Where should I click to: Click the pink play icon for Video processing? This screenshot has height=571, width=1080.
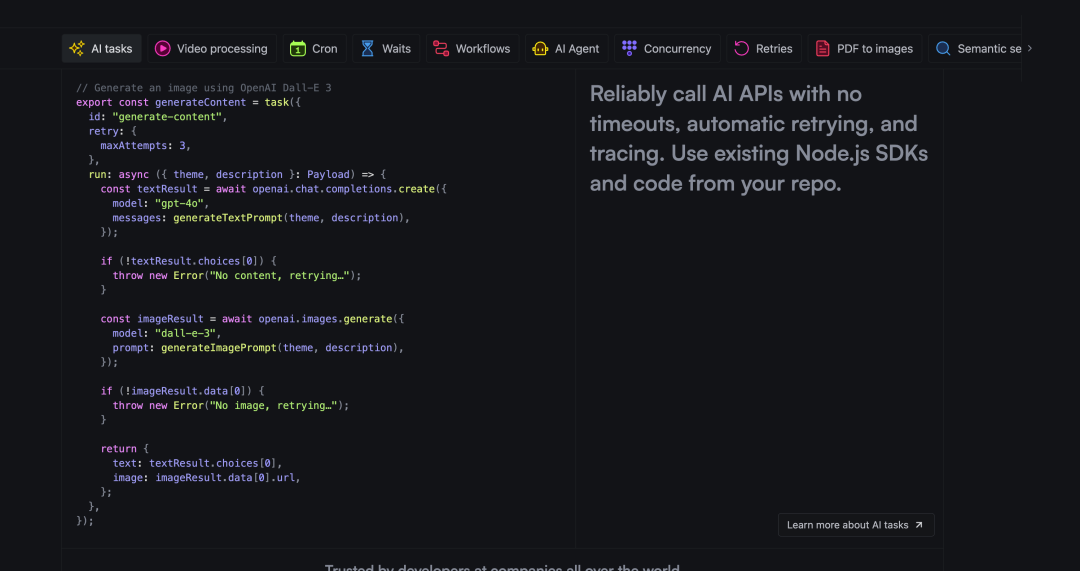pos(162,48)
